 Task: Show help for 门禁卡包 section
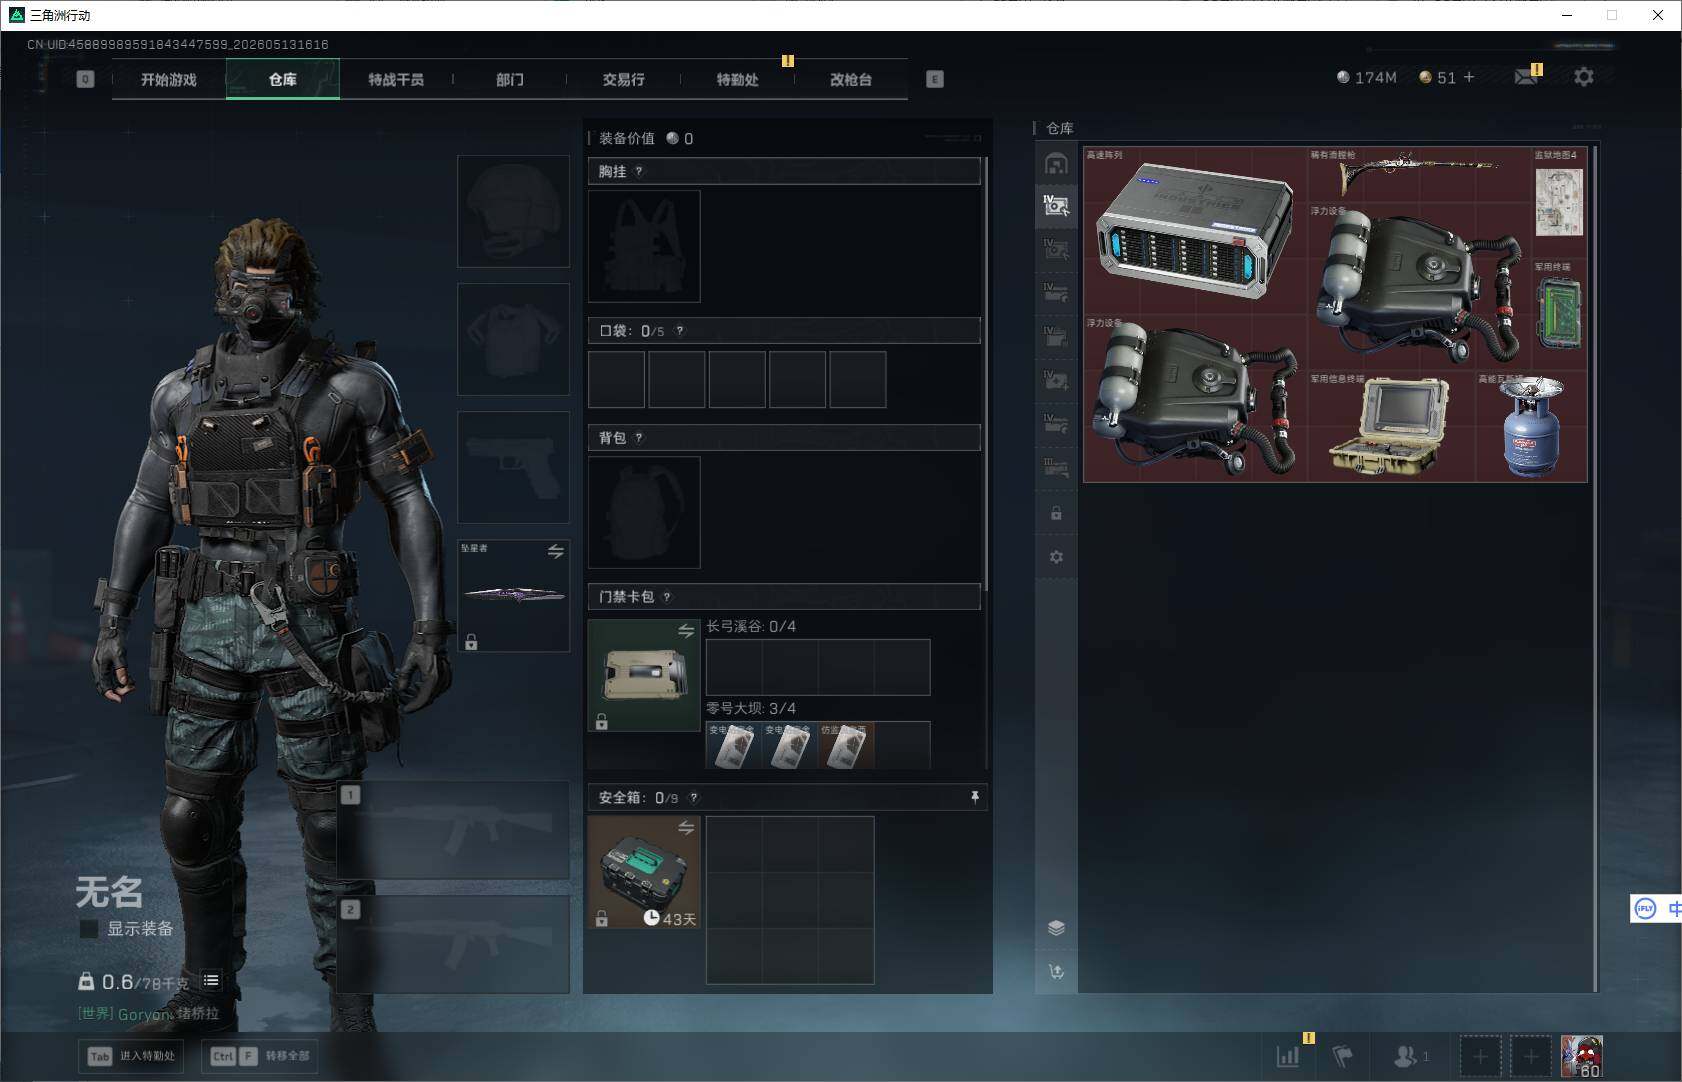pyautogui.click(x=667, y=596)
